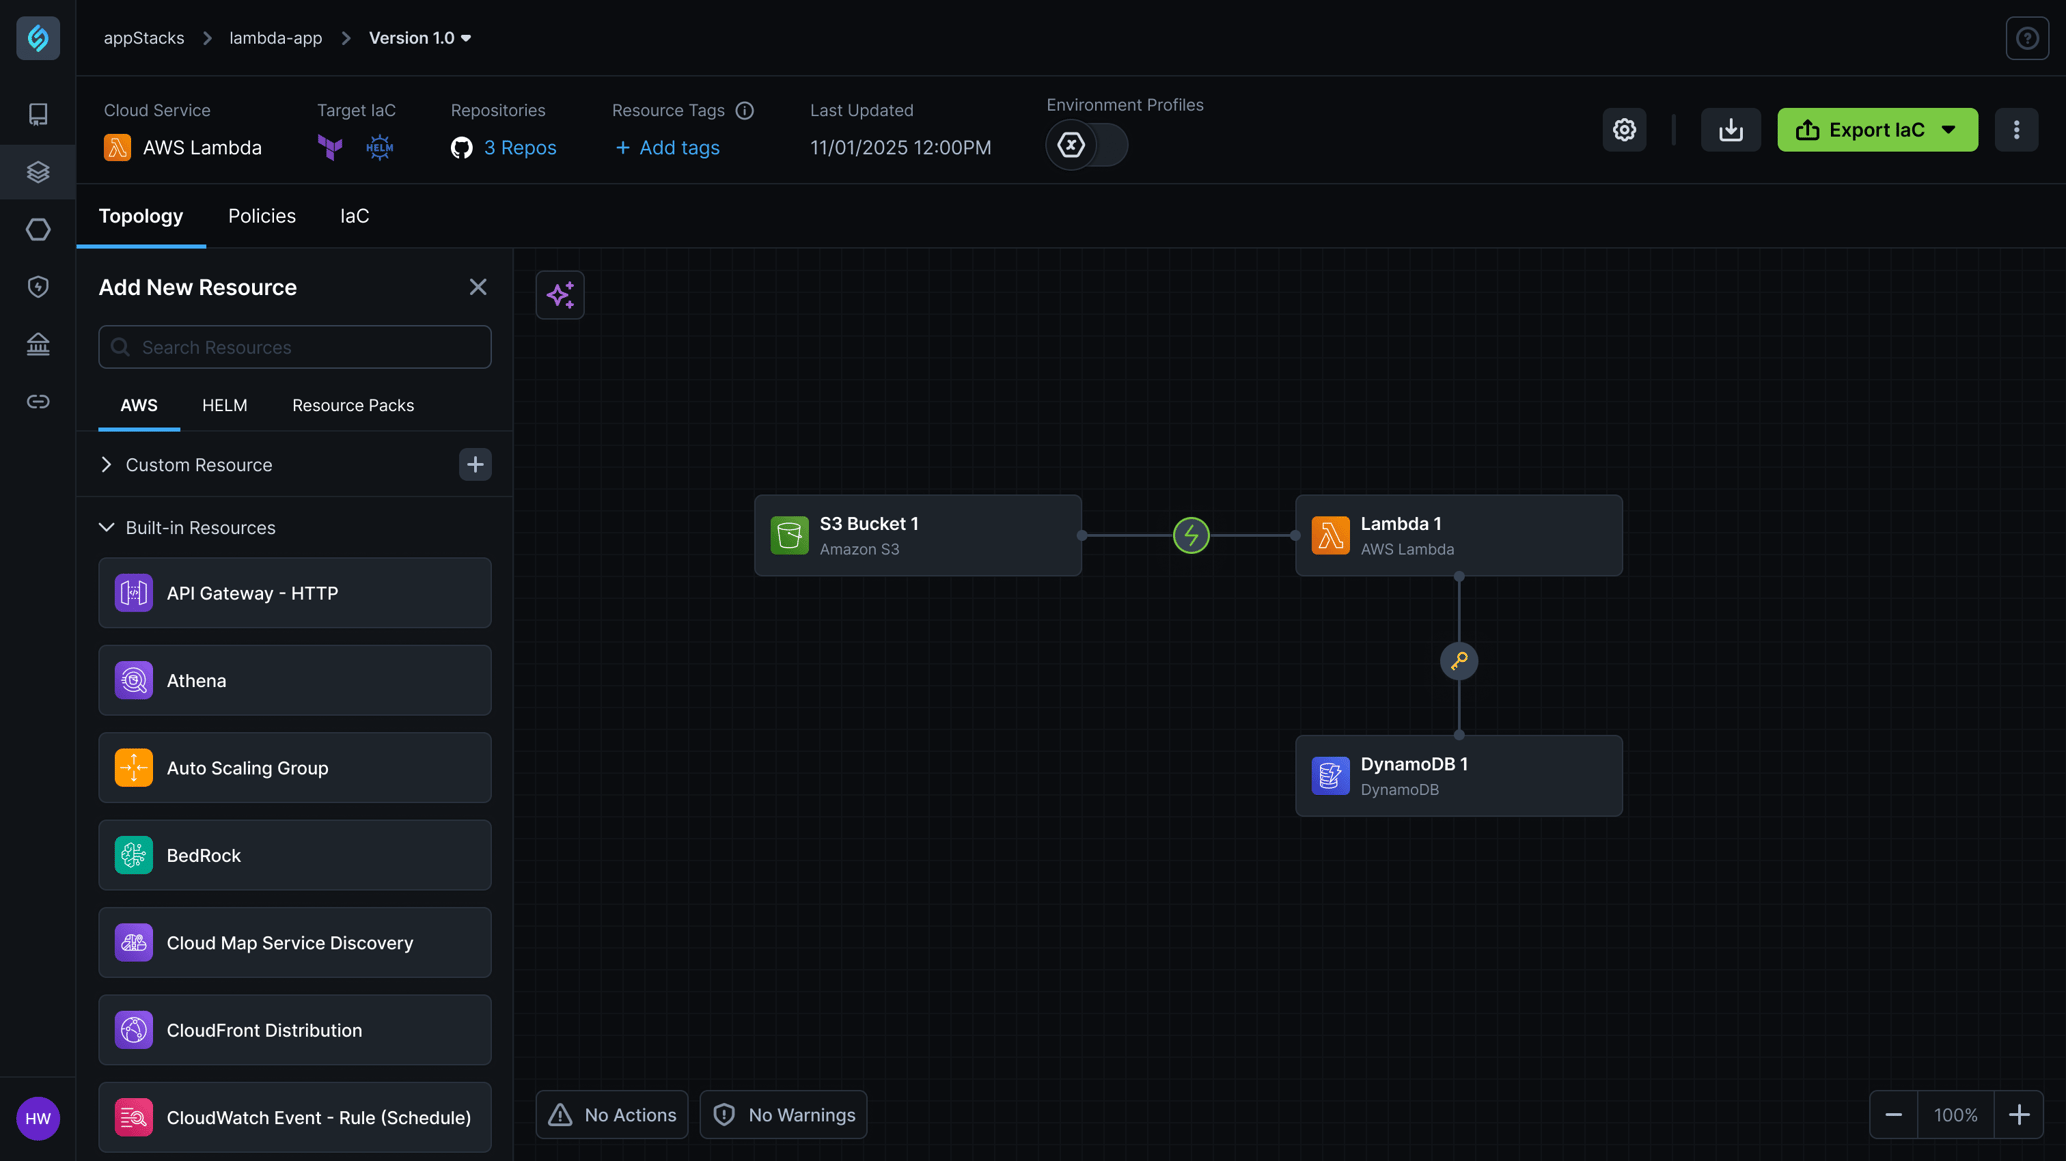Open the dashboard icon in left sidebar
Viewport: 2066px width, 1161px height.
(x=38, y=114)
